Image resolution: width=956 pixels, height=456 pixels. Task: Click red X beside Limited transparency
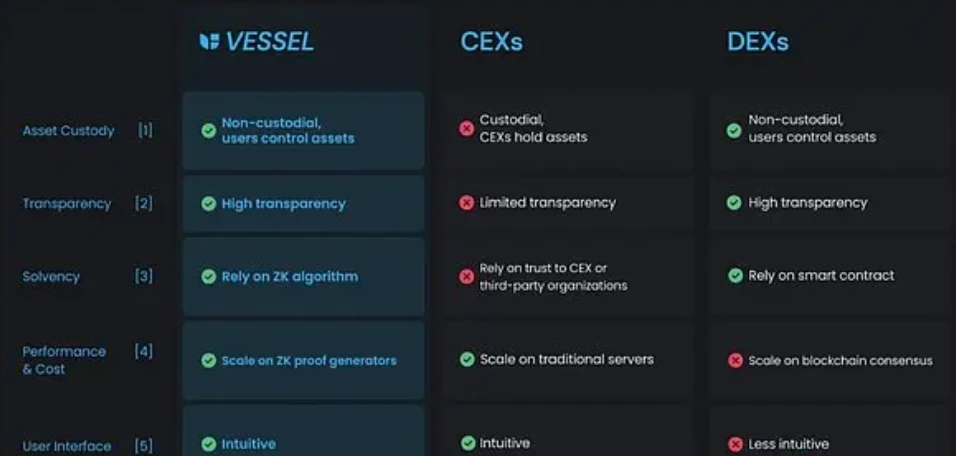(466, 203)
